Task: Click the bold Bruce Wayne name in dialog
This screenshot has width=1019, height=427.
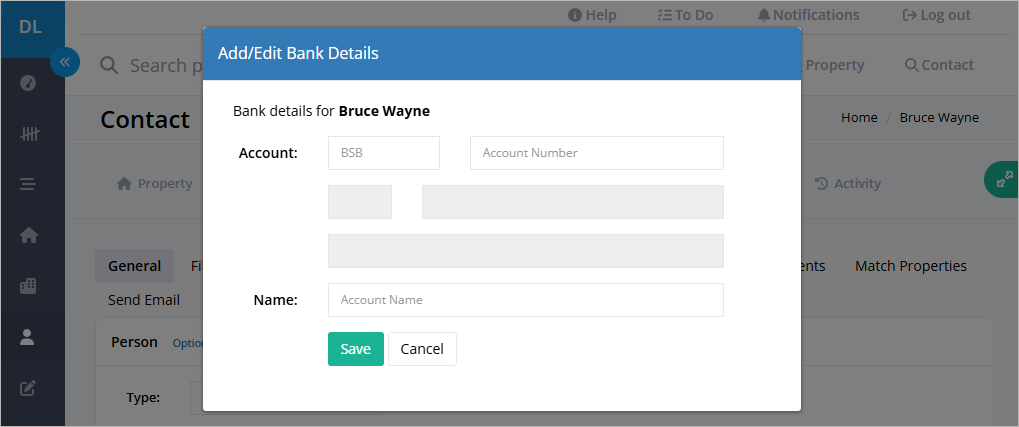Action: (x=384, y=111)
